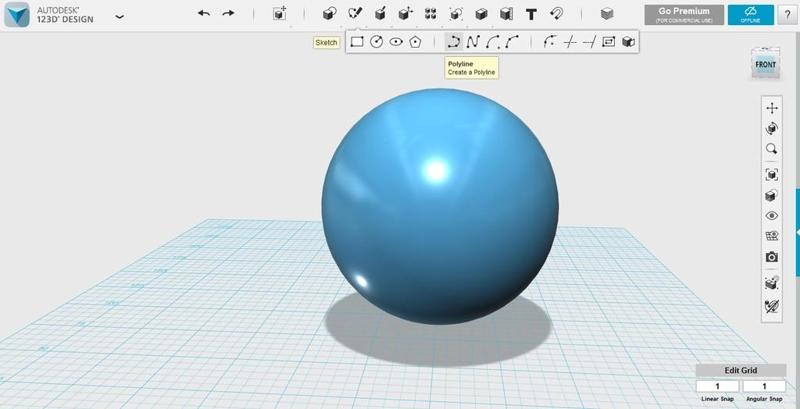Click the Linear Snap value field
The height and width of the screenshot is (409, 800).
pos(717,386)
